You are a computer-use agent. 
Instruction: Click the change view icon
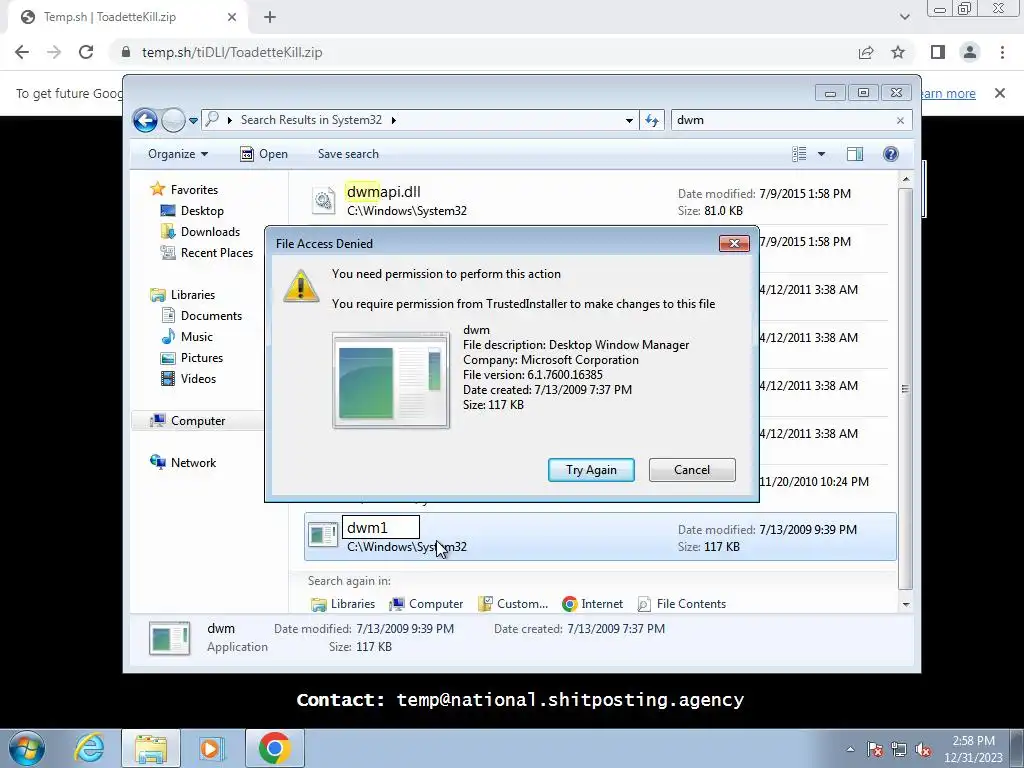[799, 154]
